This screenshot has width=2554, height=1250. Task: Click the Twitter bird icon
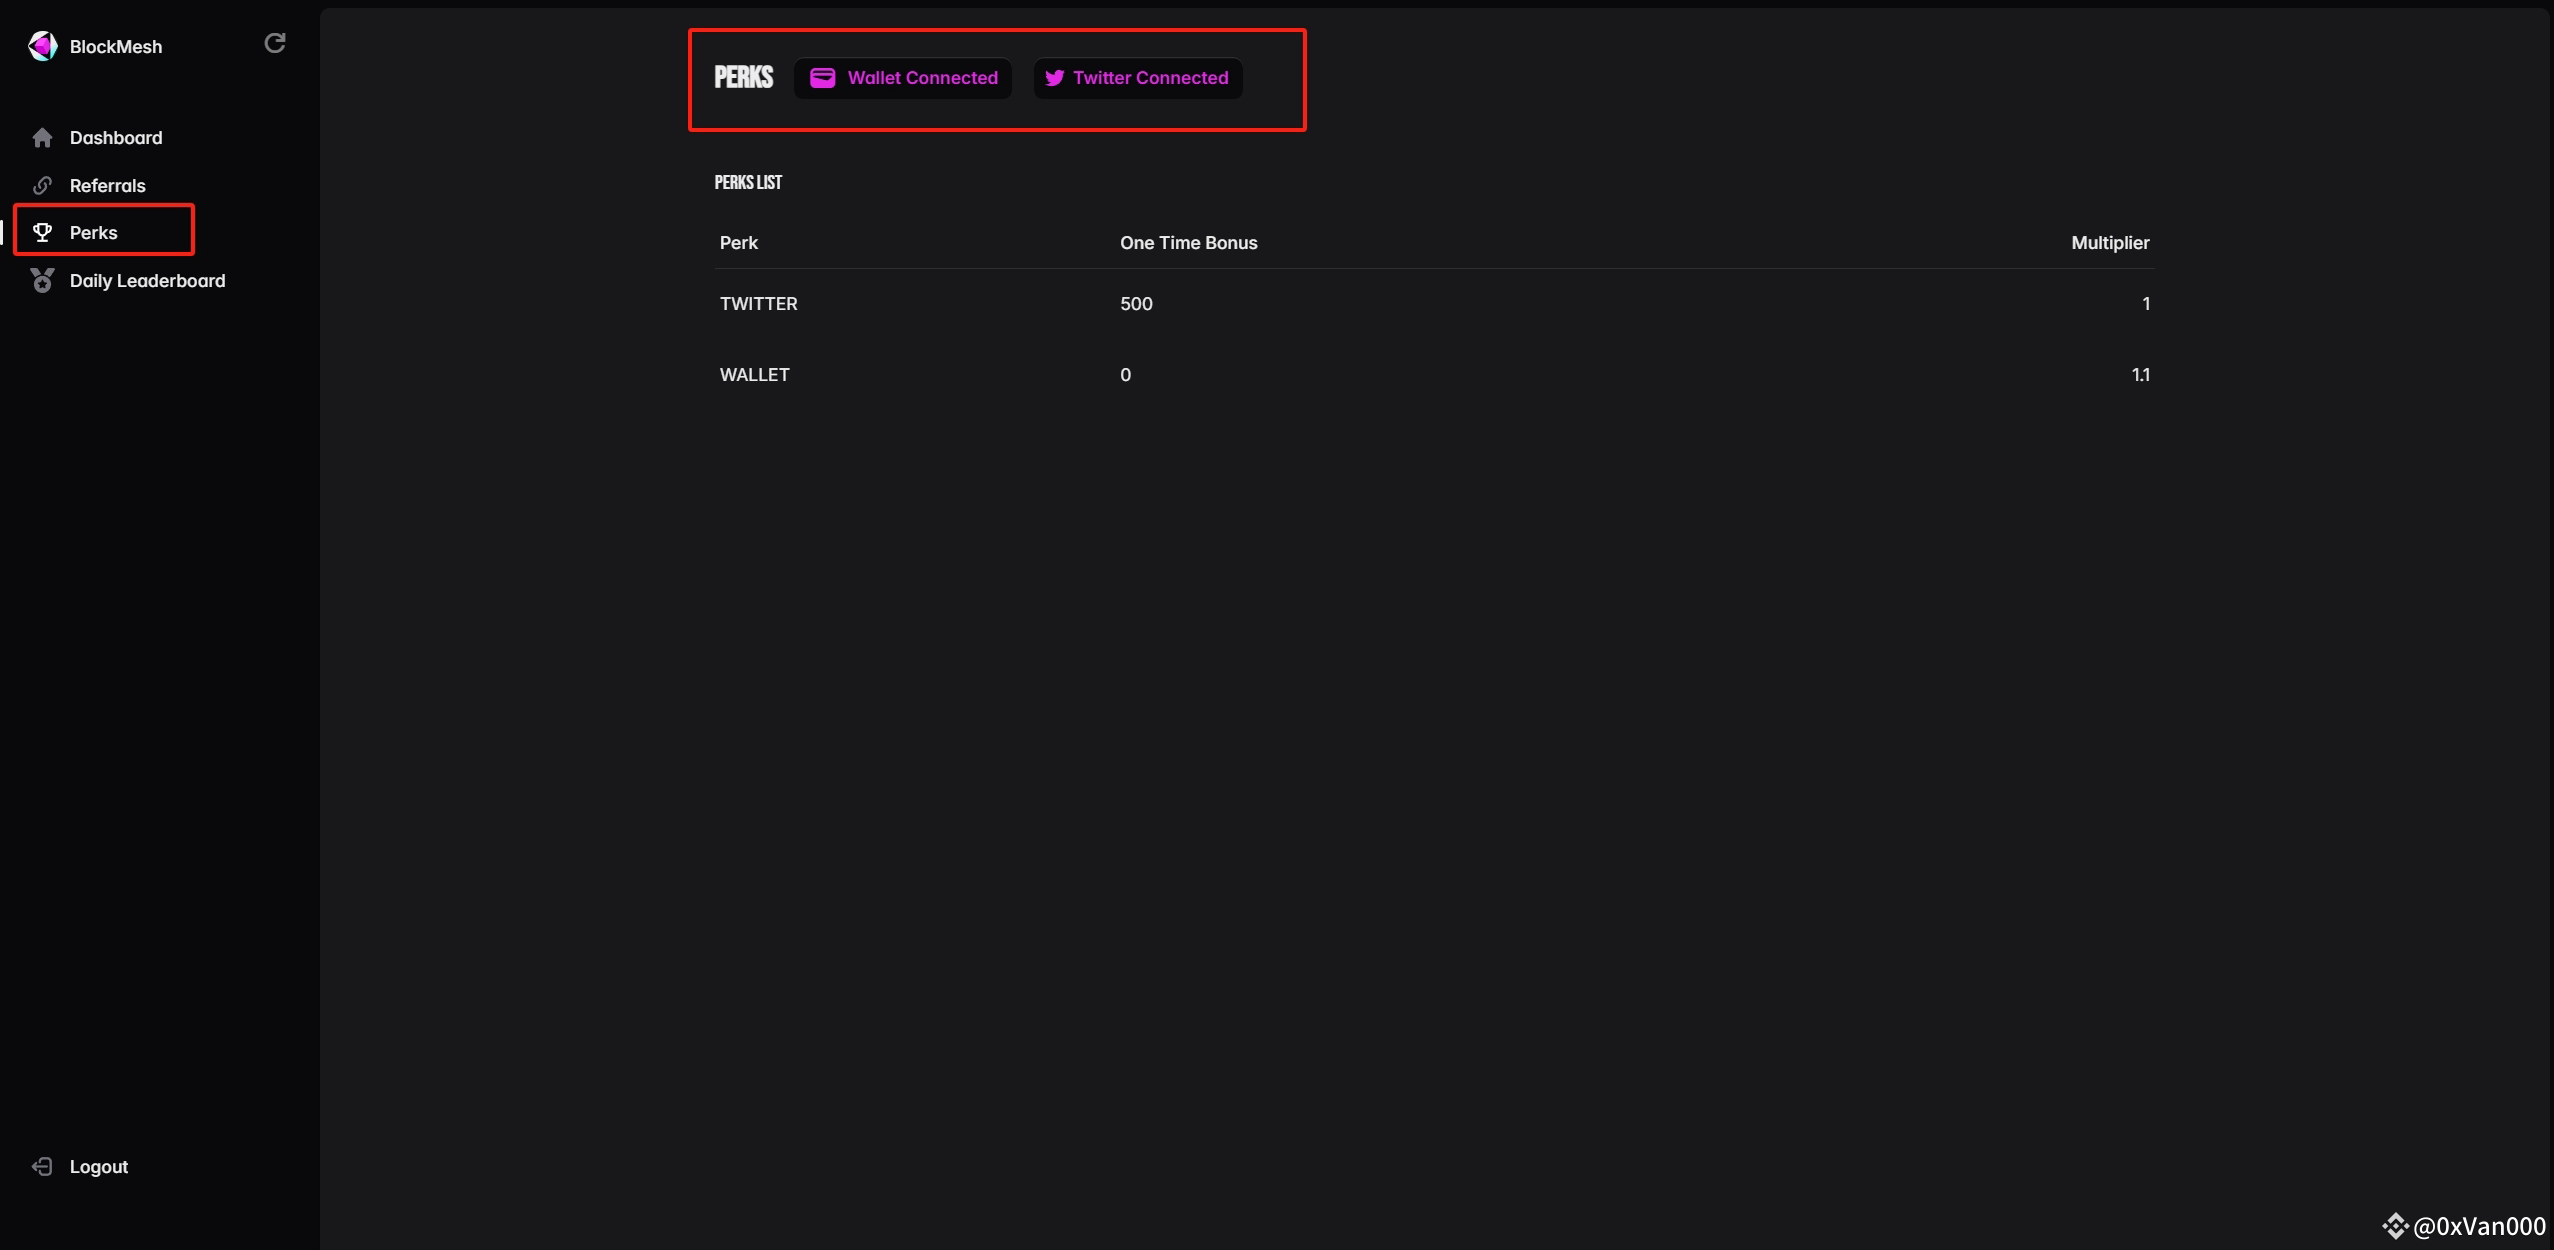click(1054, 78)
